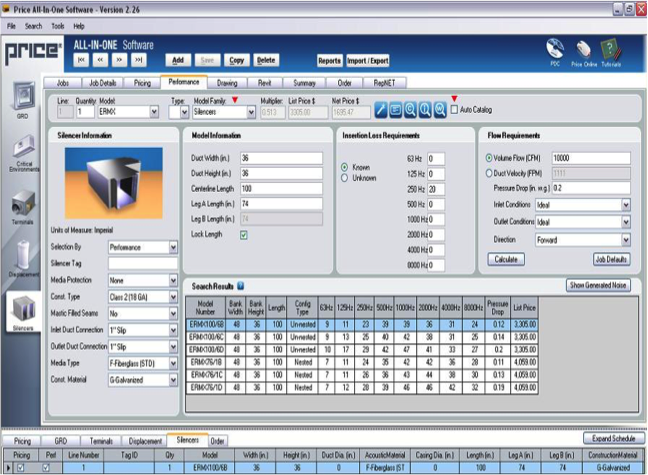This screenshot has height=475, width=648.
Task: Open the Tutorials icon
Action: (611, 52)
